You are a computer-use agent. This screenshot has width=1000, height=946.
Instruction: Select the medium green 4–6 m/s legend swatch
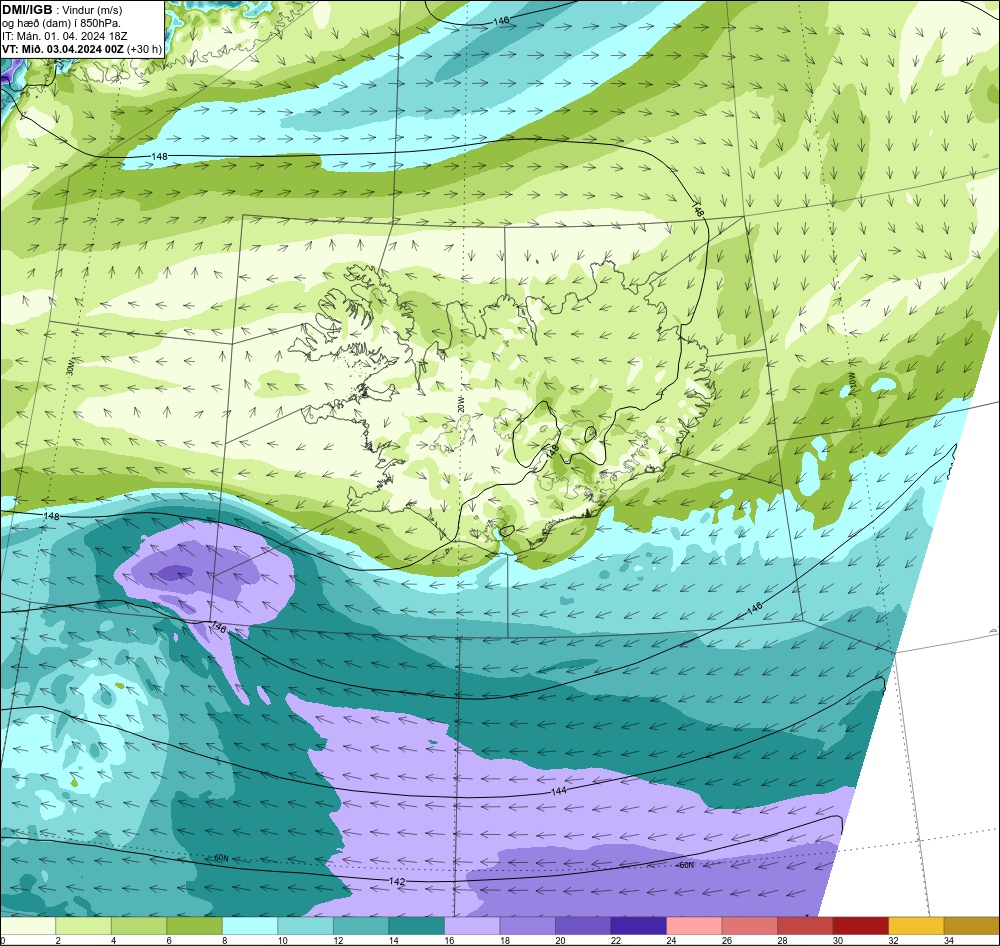coord(139,926)
